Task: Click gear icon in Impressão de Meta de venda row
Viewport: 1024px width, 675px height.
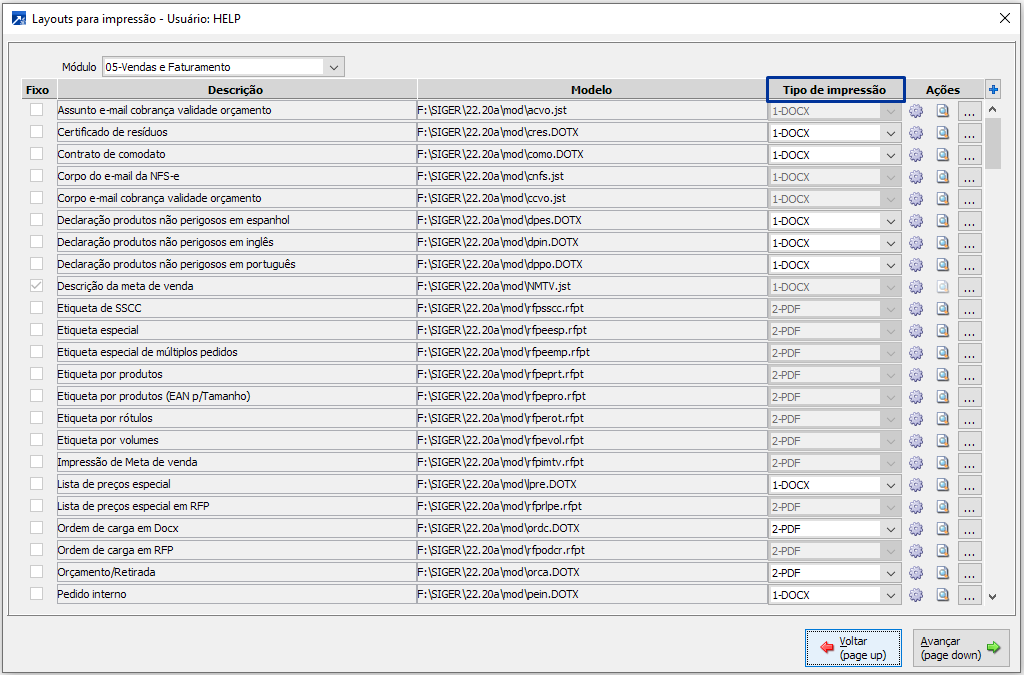Action: pos(916,463)
